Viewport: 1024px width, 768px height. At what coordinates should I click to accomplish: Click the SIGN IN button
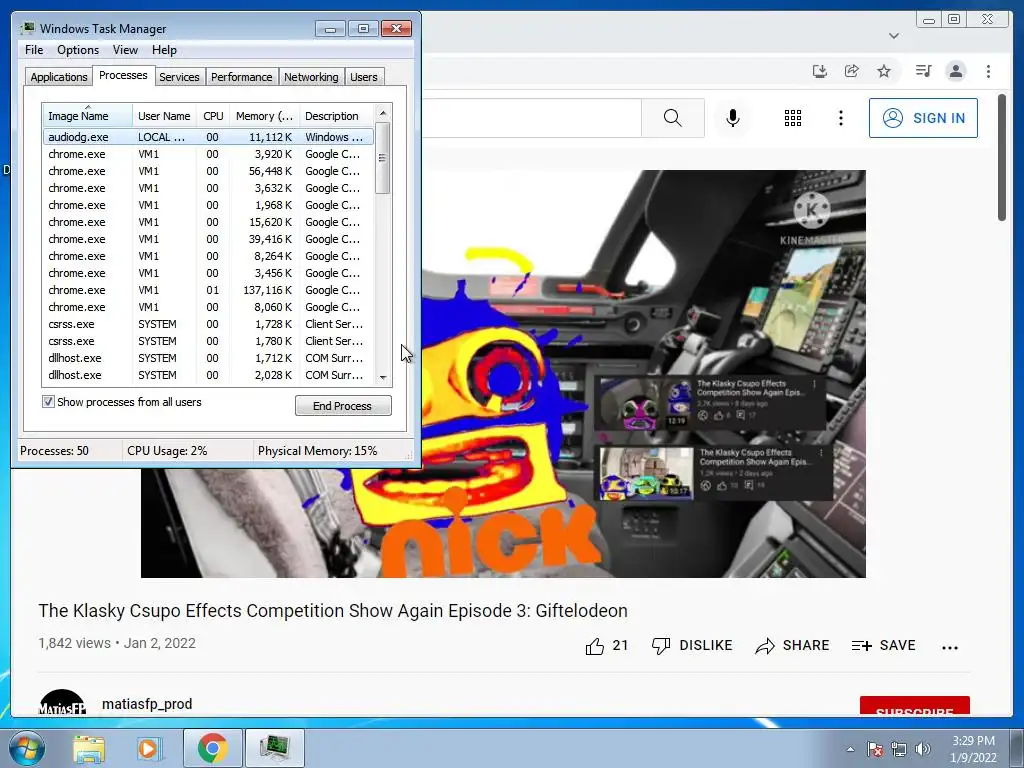click(x=923, y=118)
